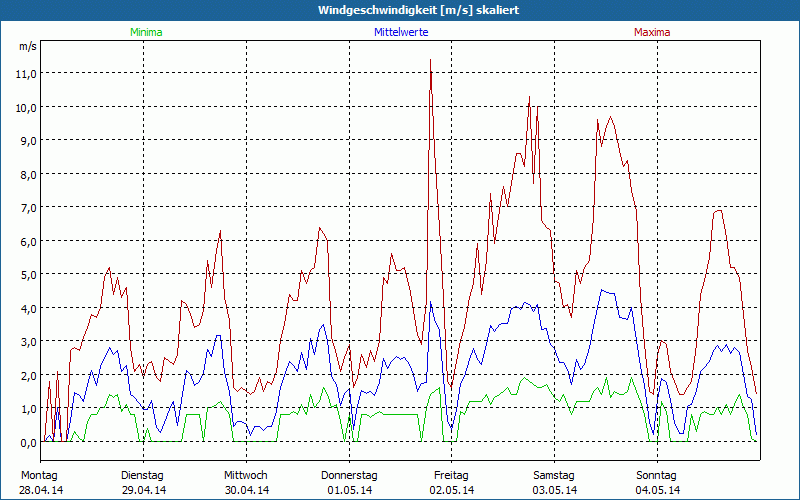The height and width of the screenshot is (500, 800).
Task: Click the '02.05.14' date label
Action: pos(452,490)
